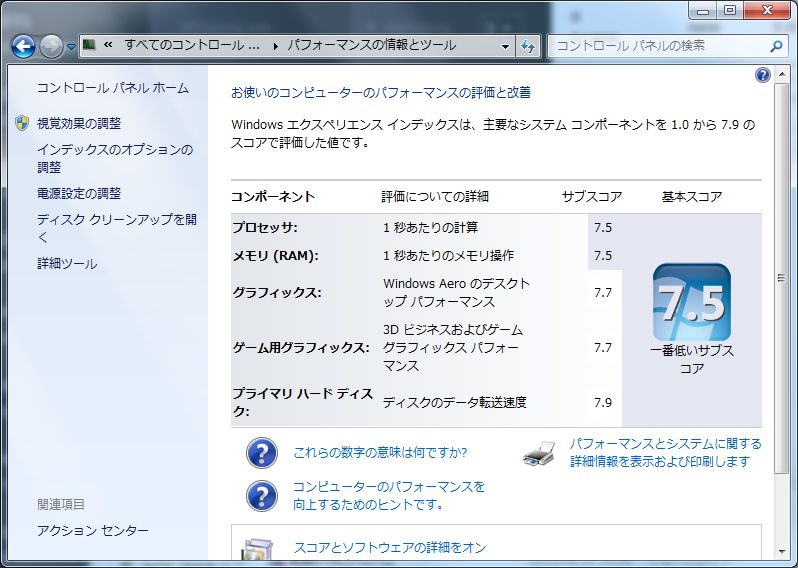Click パフォーマンスの情報とツール breadcrumb

[372, 45]
